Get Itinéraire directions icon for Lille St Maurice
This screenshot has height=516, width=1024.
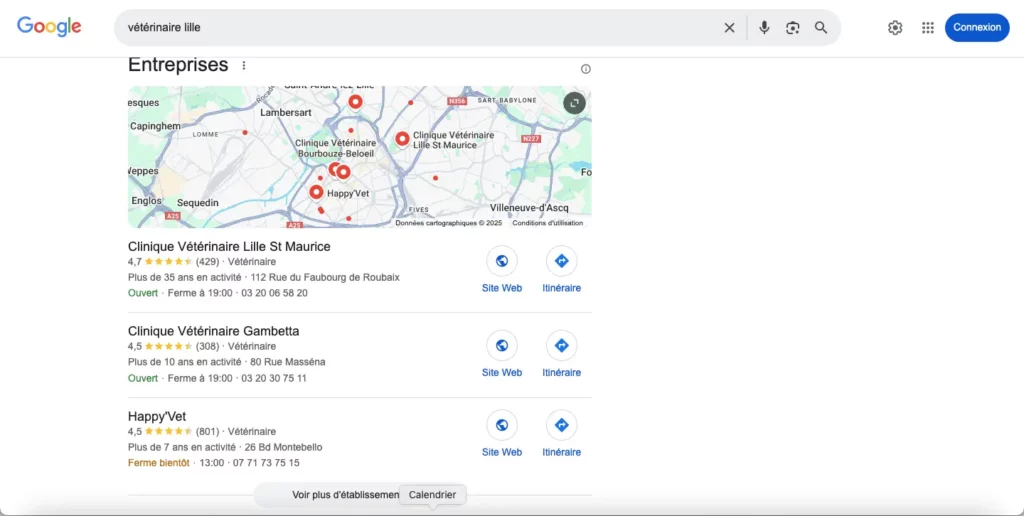click(x=562, y=261)
